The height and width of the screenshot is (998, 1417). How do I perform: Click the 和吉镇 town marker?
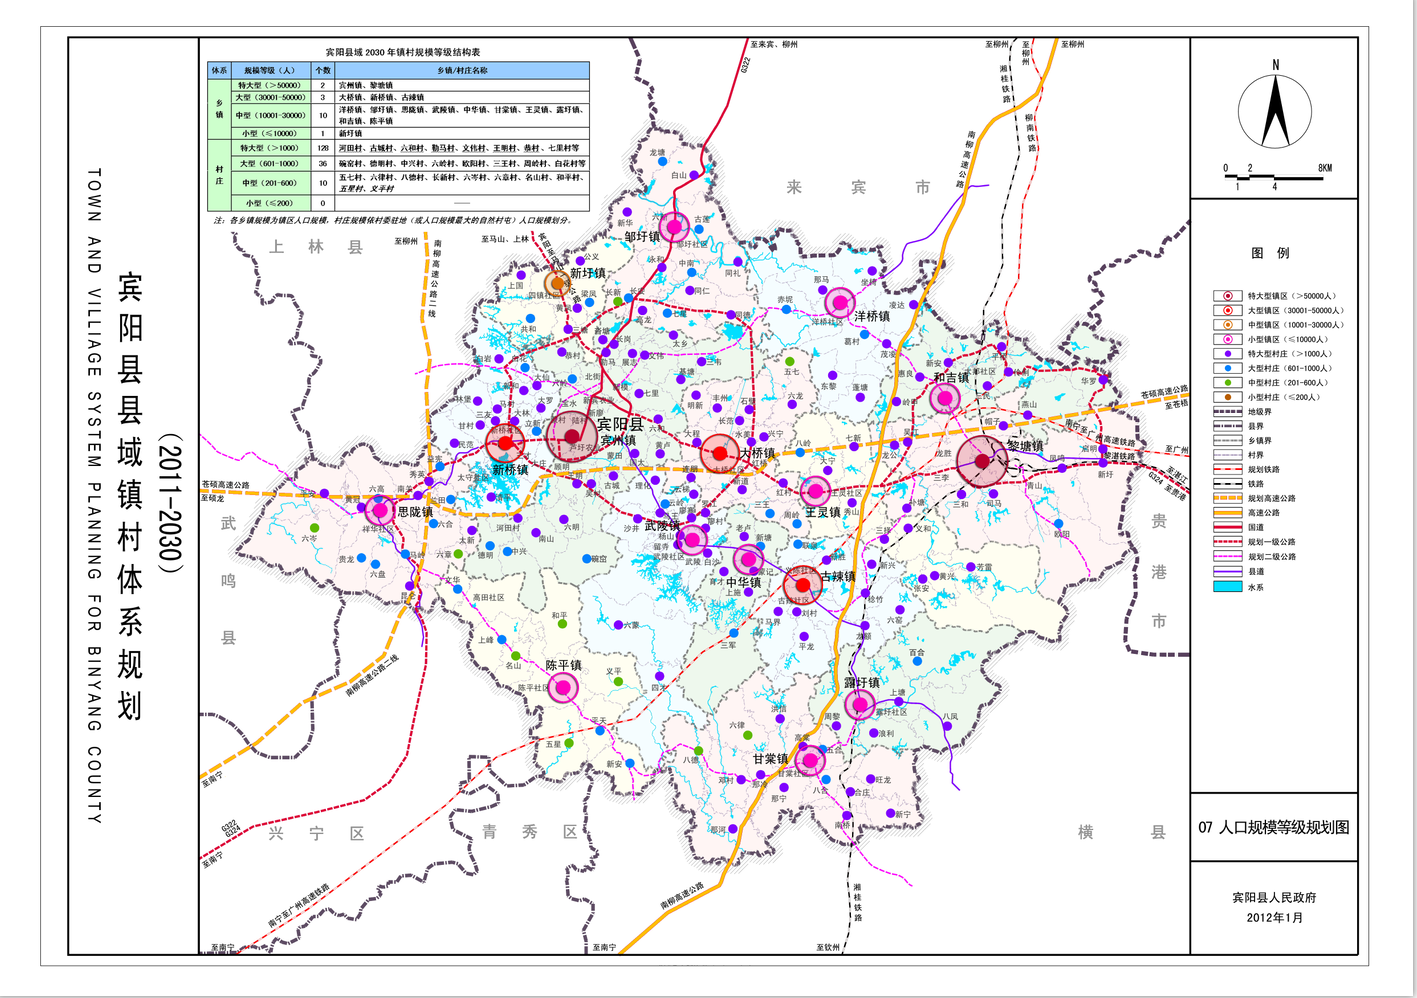944,398
